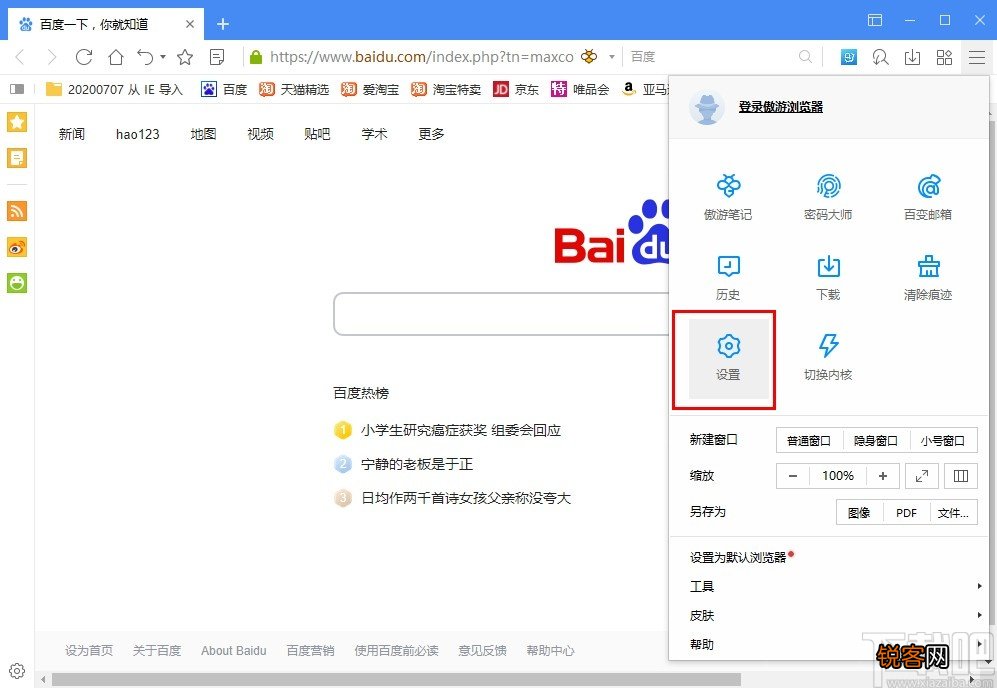Open the 百变邮箱 mailbox icon
This screenshot has height=688, width=997.
click(928, 198)
